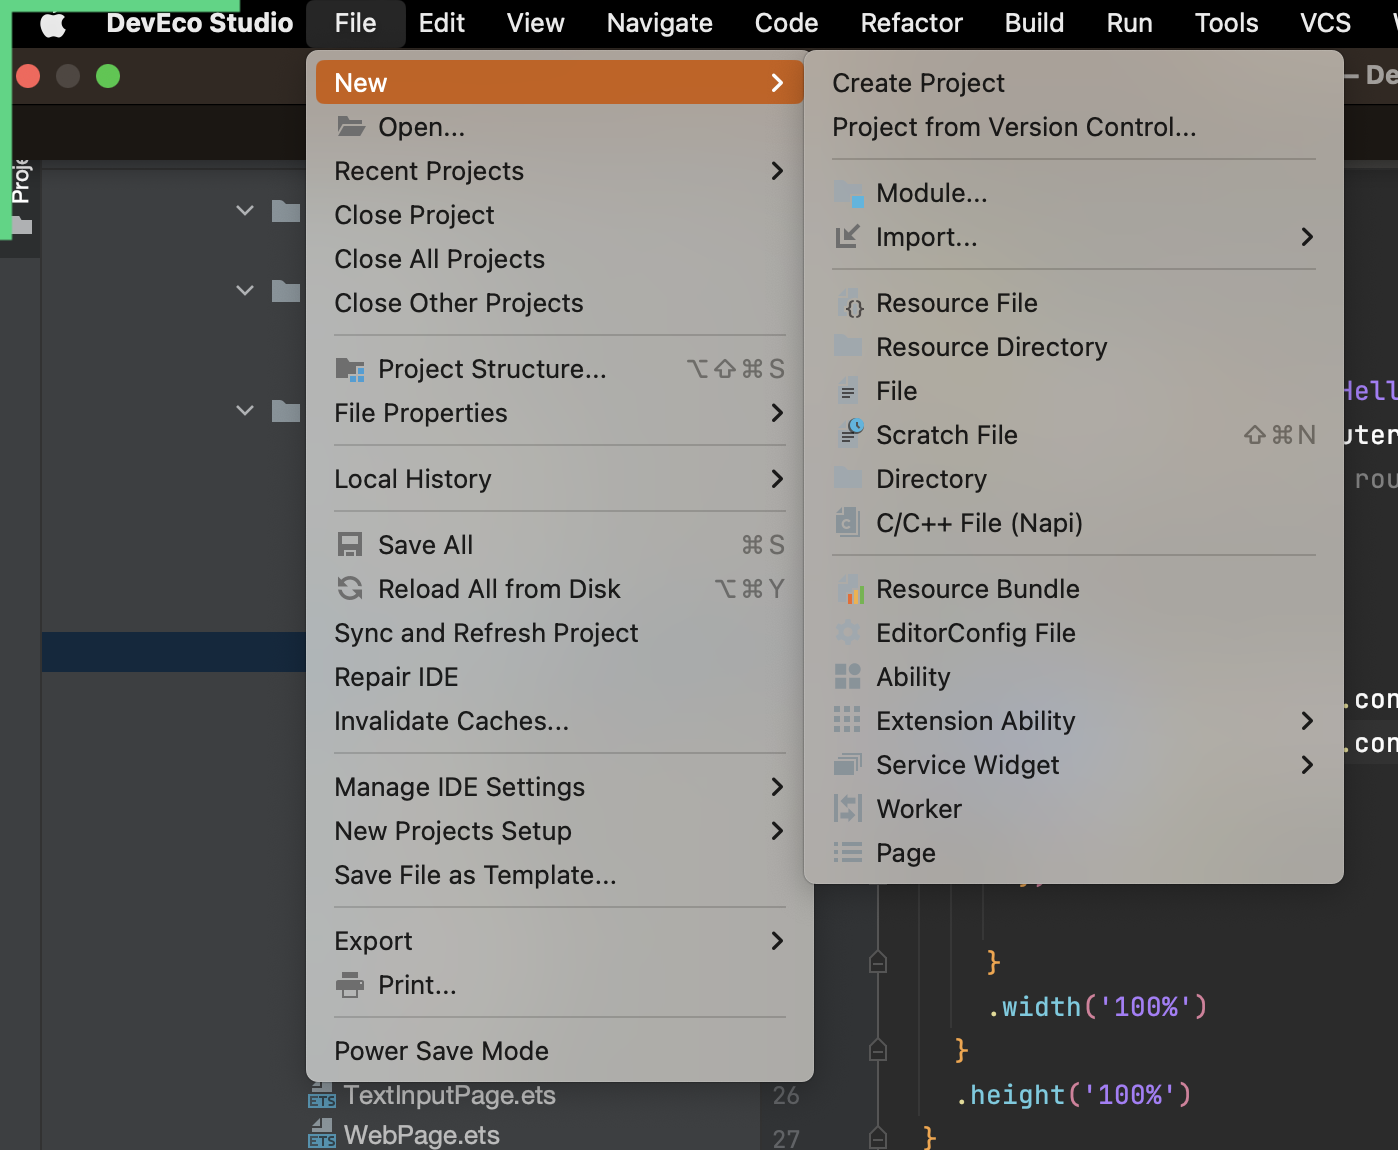Click the C/C++ File (Napi) icon
The height and width of the screenshot is (1150, 1398).
coord(847,522)
